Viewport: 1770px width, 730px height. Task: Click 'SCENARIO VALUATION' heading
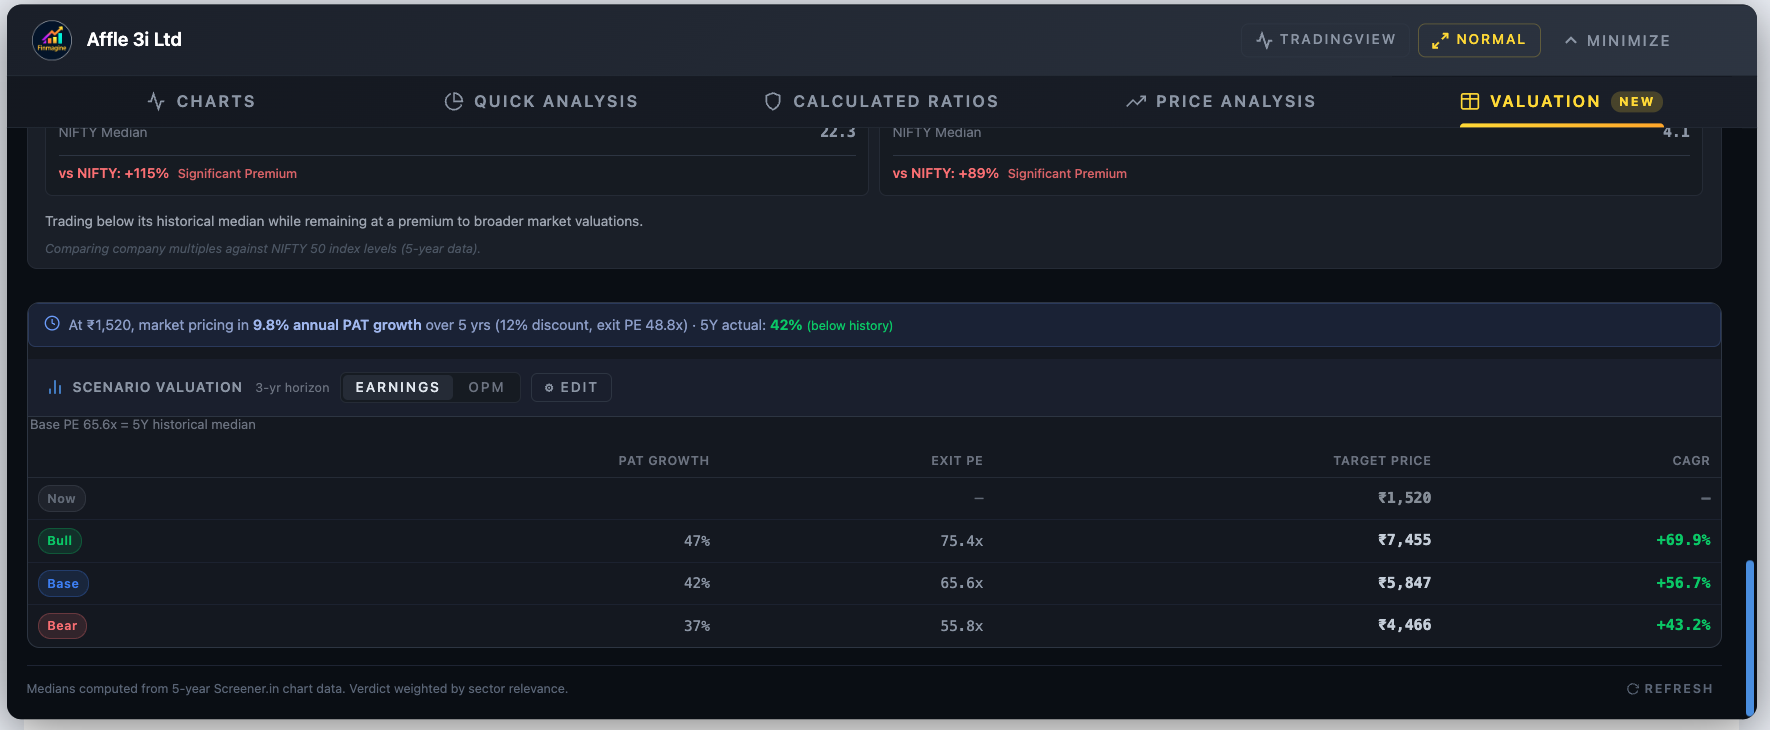[157, 387]
